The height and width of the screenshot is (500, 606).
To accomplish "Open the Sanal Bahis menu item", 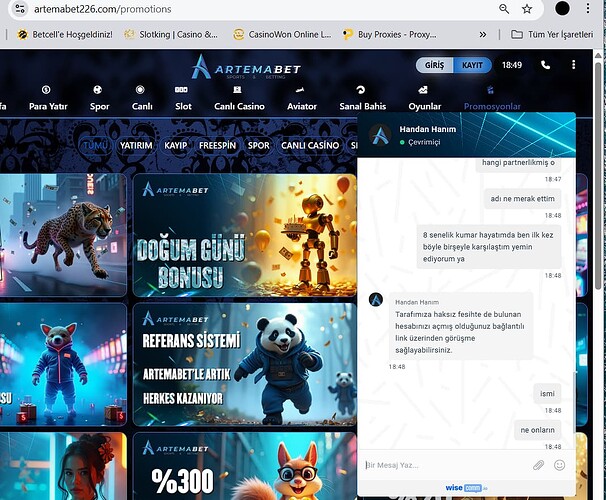I will [363, 106].
